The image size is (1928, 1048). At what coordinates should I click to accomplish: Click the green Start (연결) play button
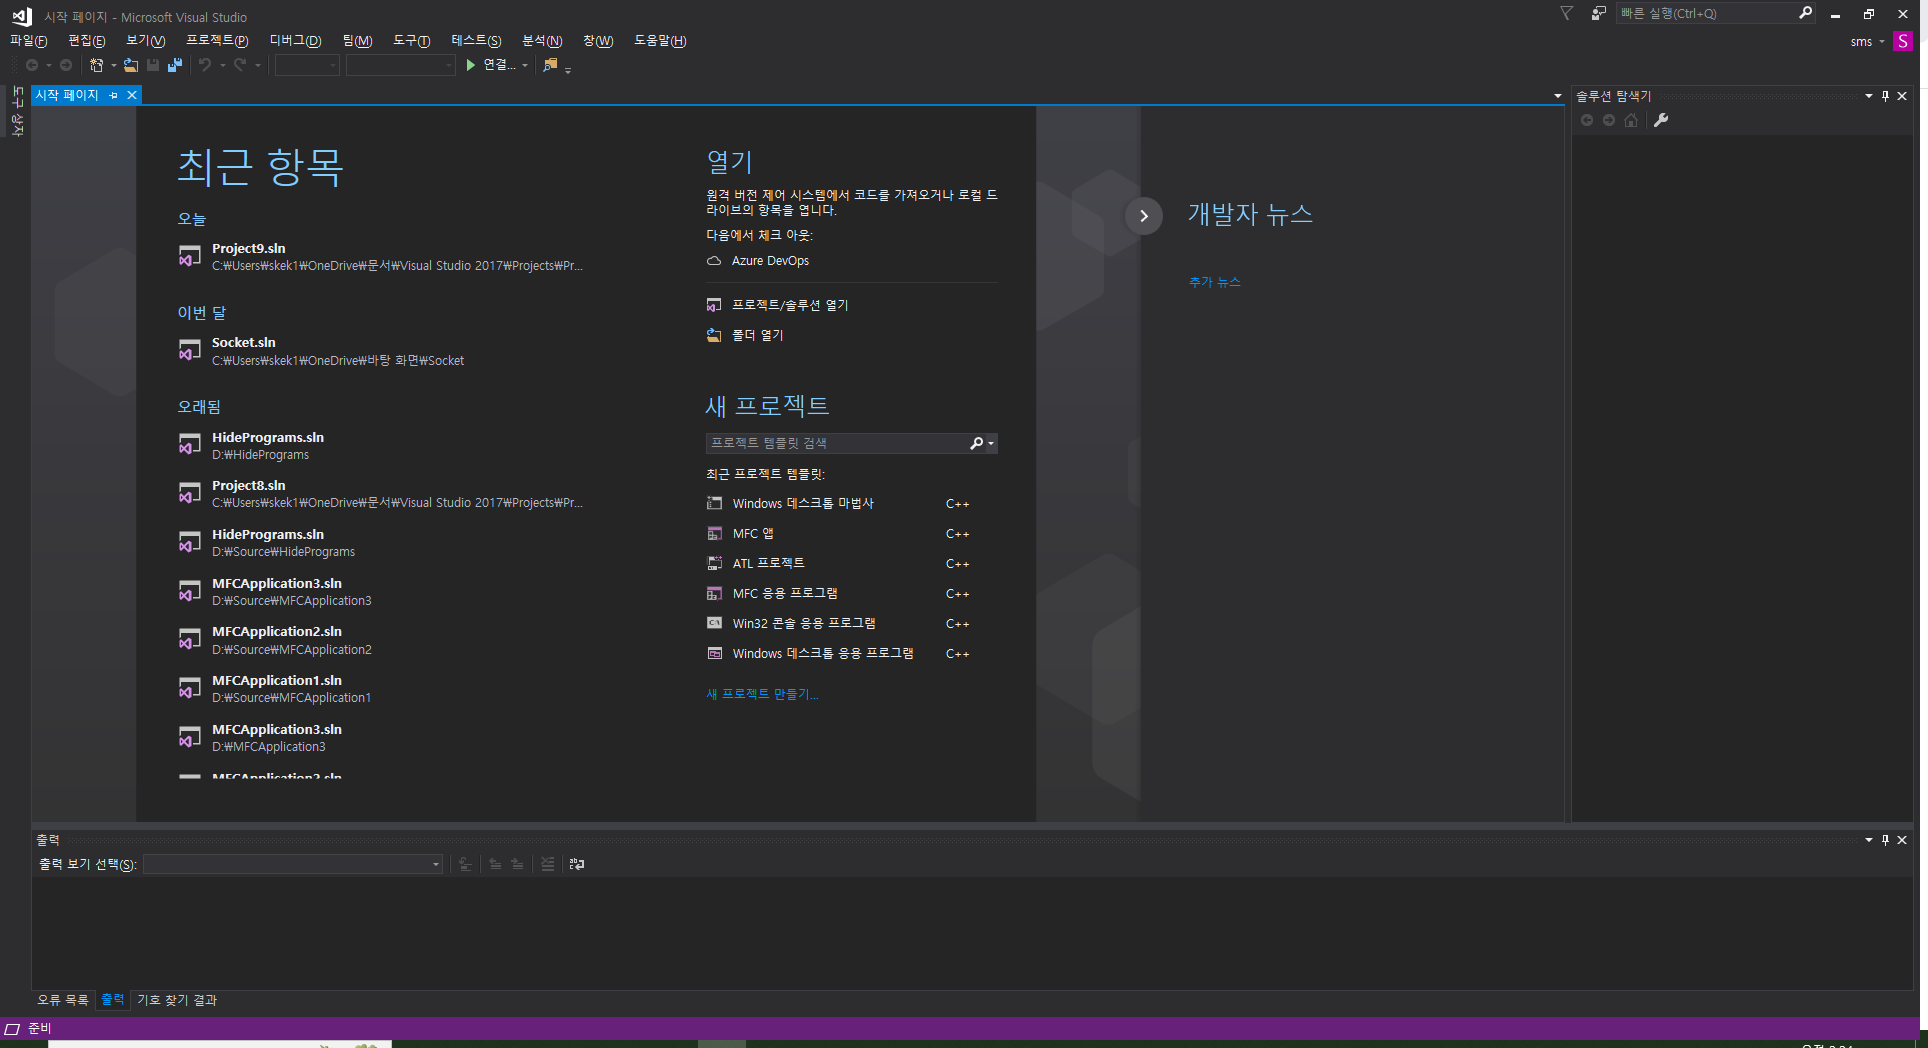(471, 65)
